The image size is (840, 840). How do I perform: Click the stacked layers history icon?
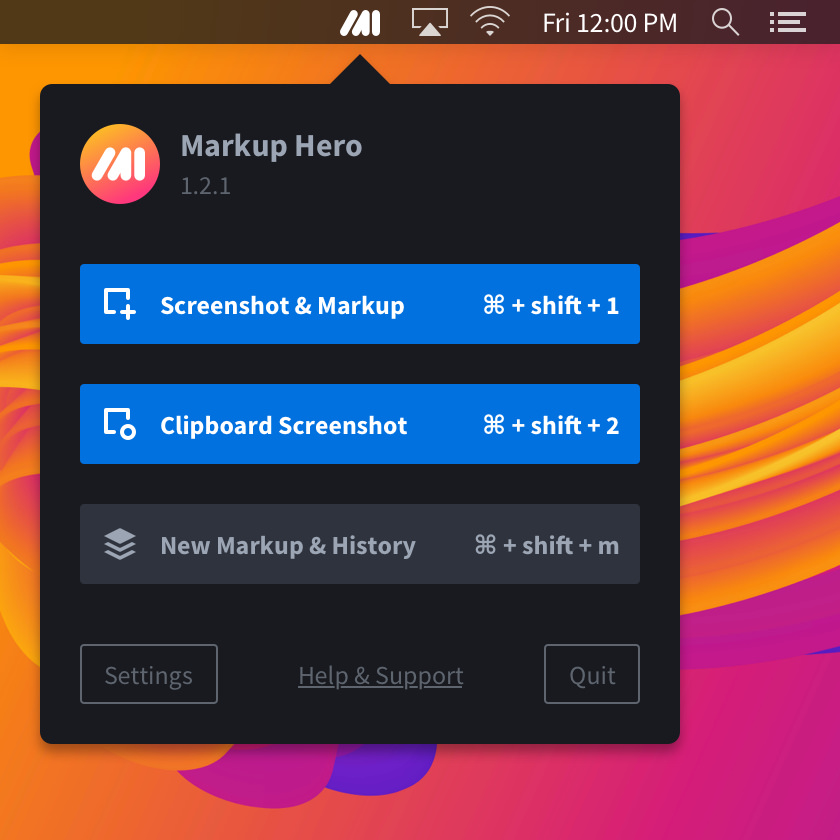click(120, 544)
